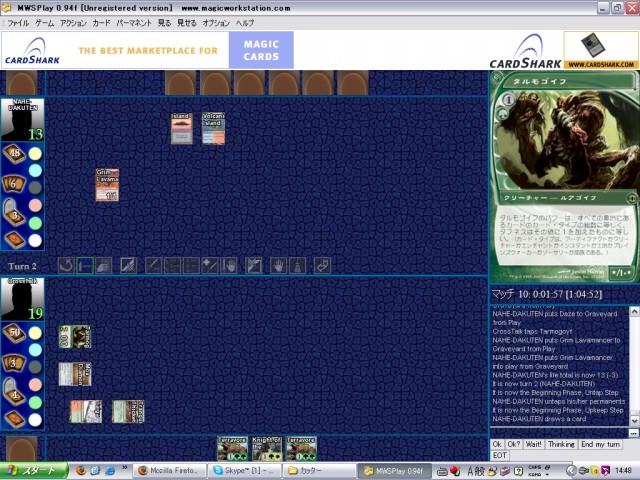Select the End of Turn open-hand icon
Viewport: 640px width, 480px height.
tap(278, 266)
